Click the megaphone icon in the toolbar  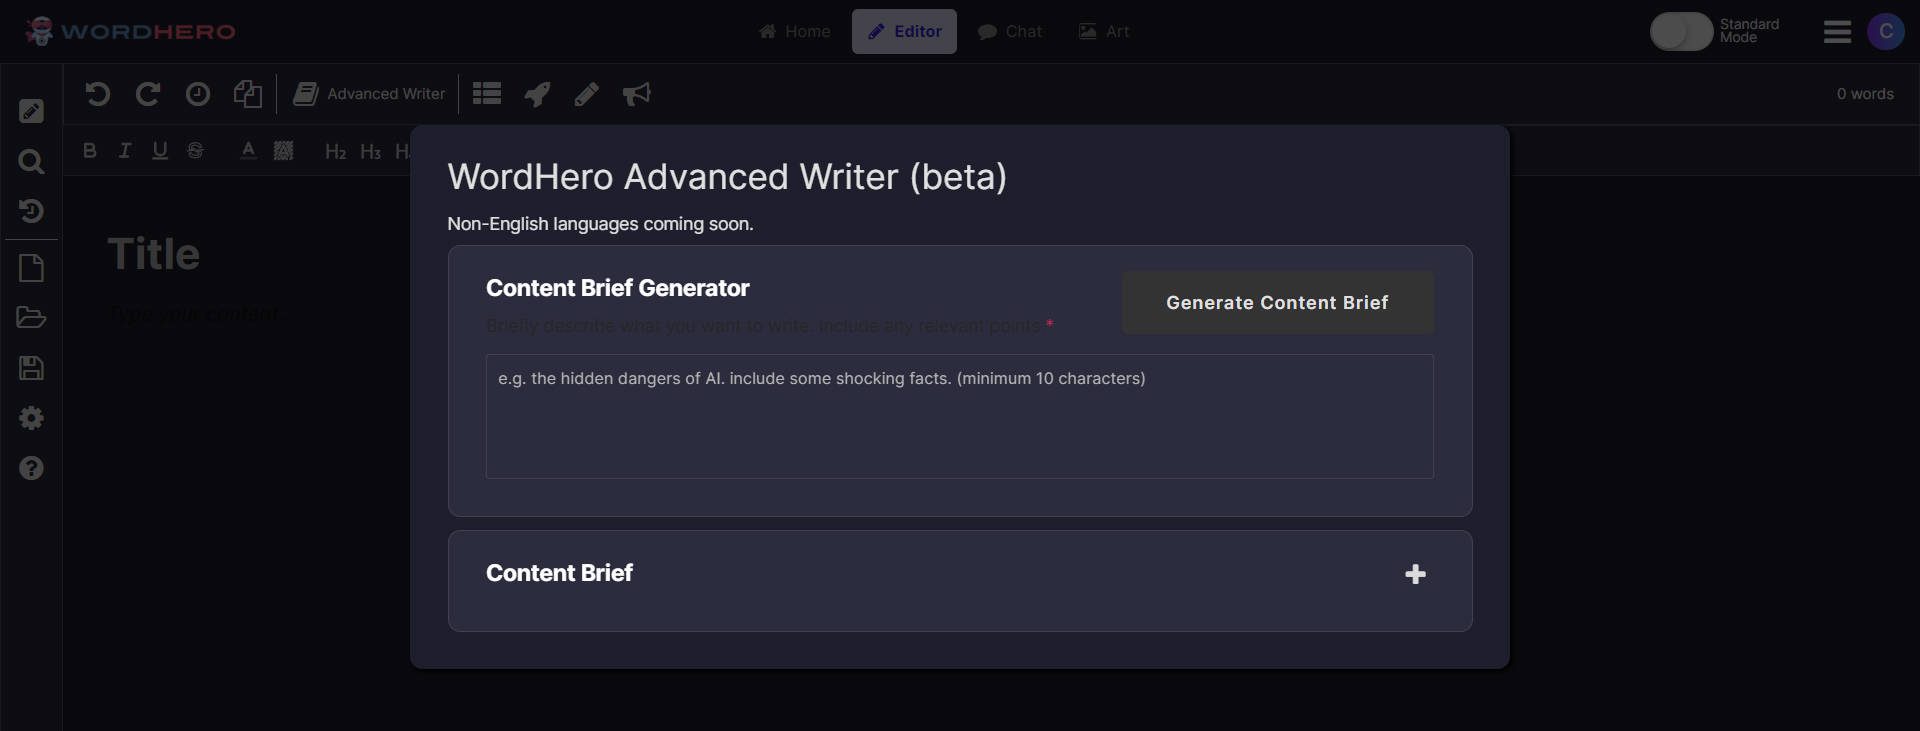[637, 94]
